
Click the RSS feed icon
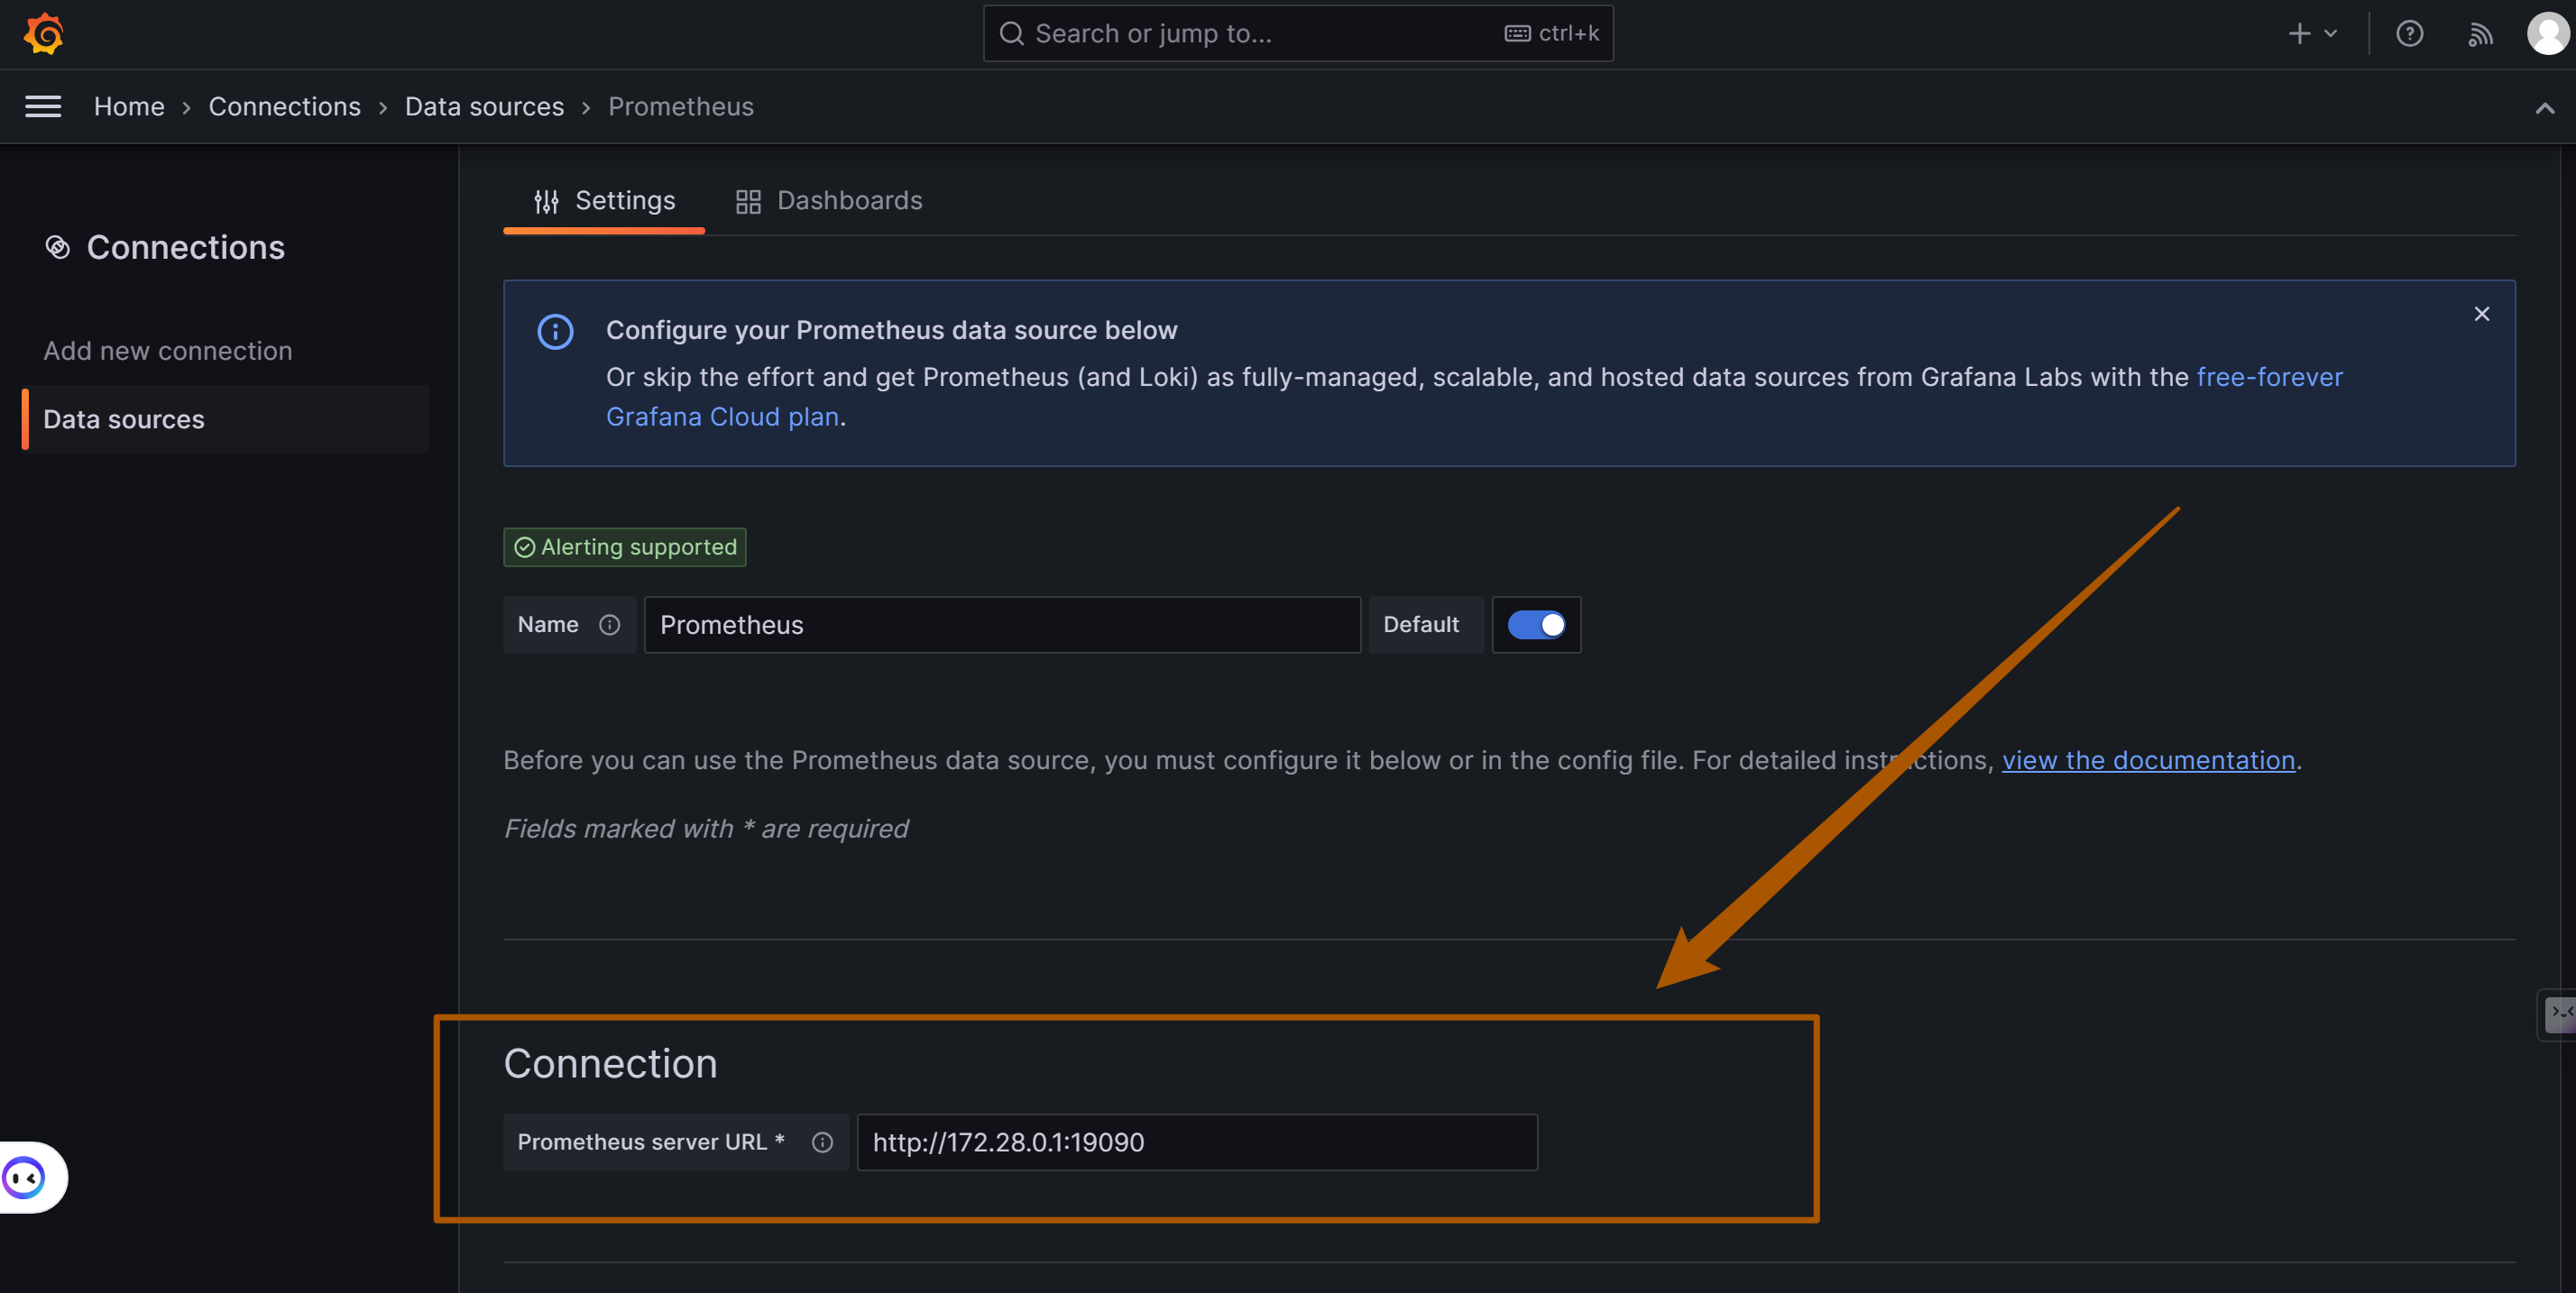[x=2479, y=33]
